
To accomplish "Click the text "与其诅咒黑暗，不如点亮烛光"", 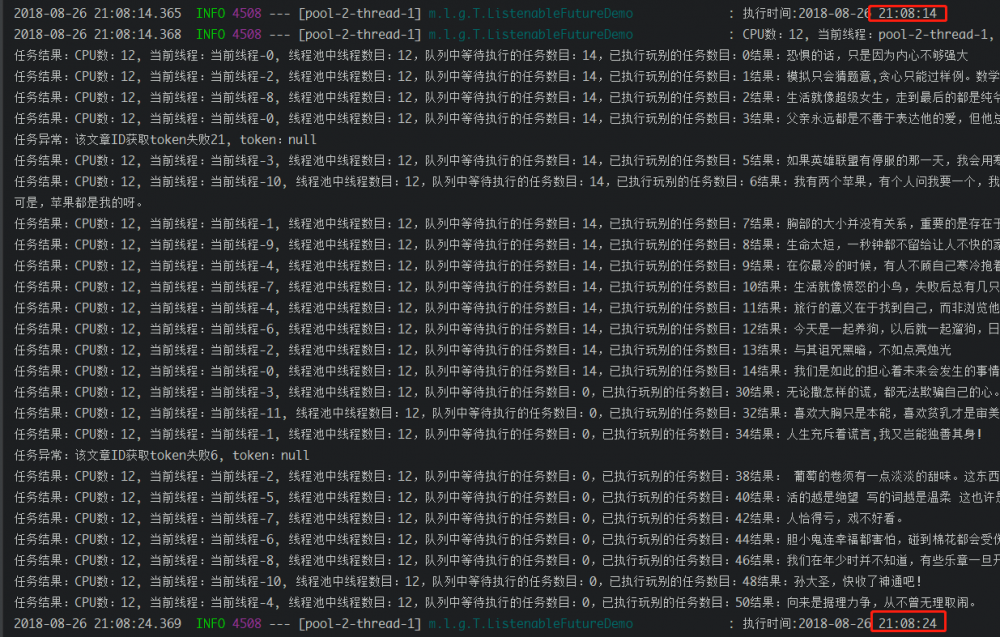I will coord(872,350).
